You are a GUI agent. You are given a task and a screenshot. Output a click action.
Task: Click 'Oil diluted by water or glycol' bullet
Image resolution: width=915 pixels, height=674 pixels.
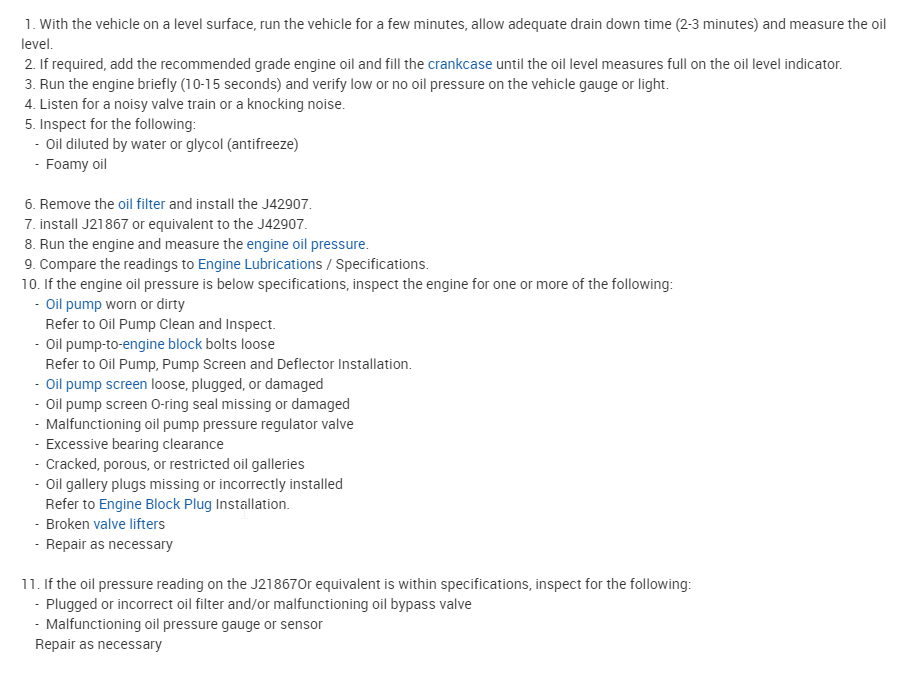point(172,144)
